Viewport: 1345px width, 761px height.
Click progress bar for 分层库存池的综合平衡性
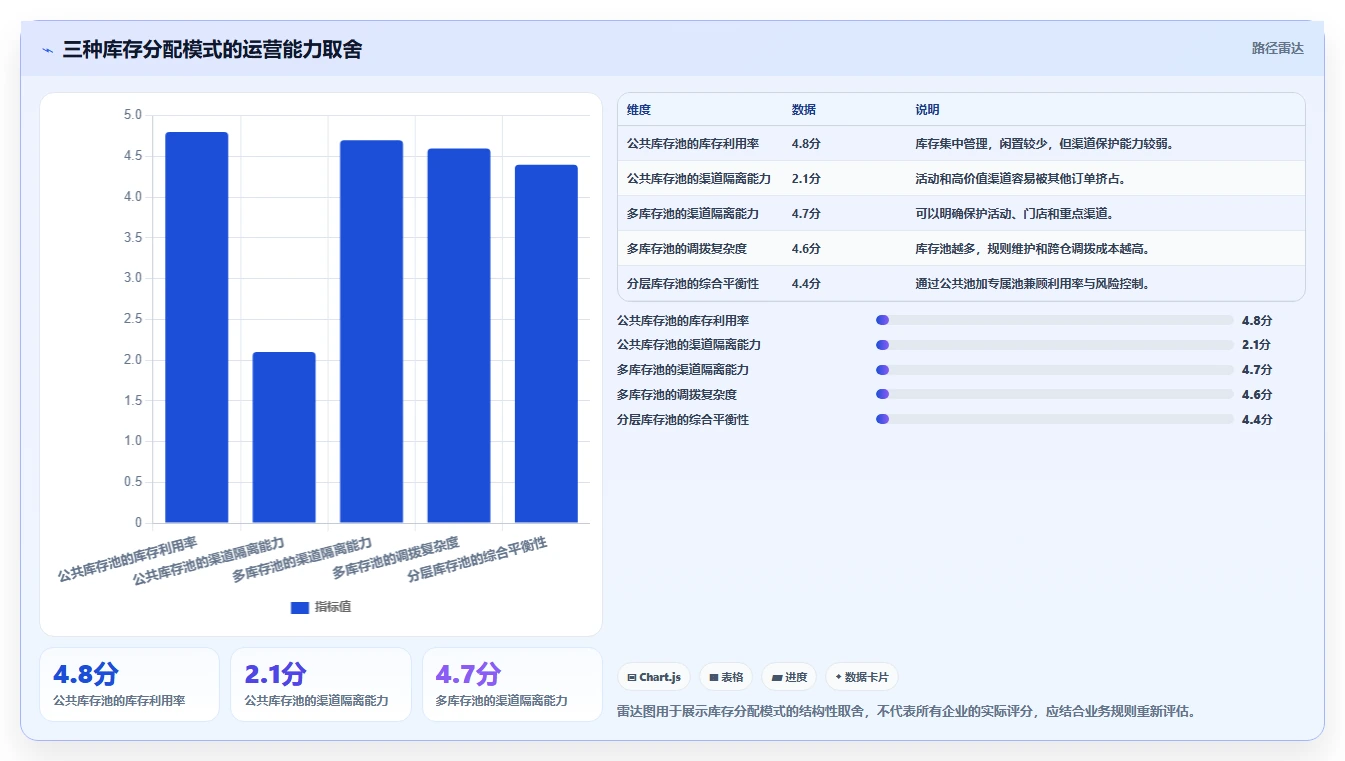[1054, 419]
